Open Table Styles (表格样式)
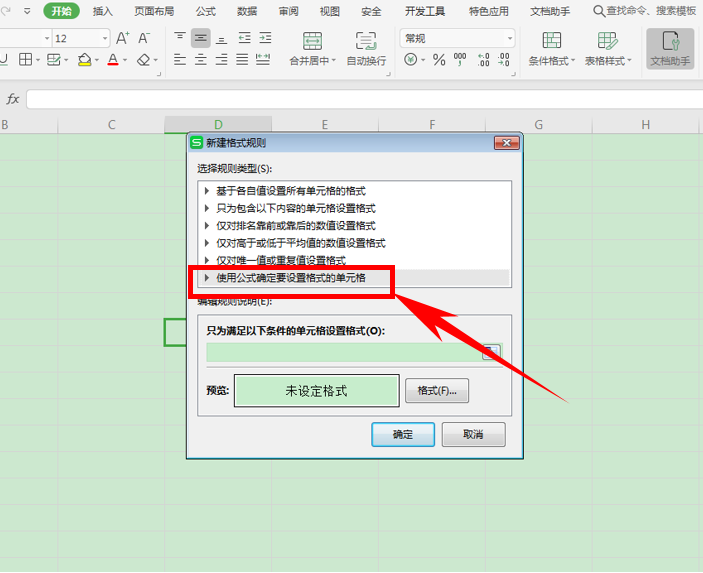Viewport: 703px width, 573px height. pyautogui.click(x=608, y=49)
